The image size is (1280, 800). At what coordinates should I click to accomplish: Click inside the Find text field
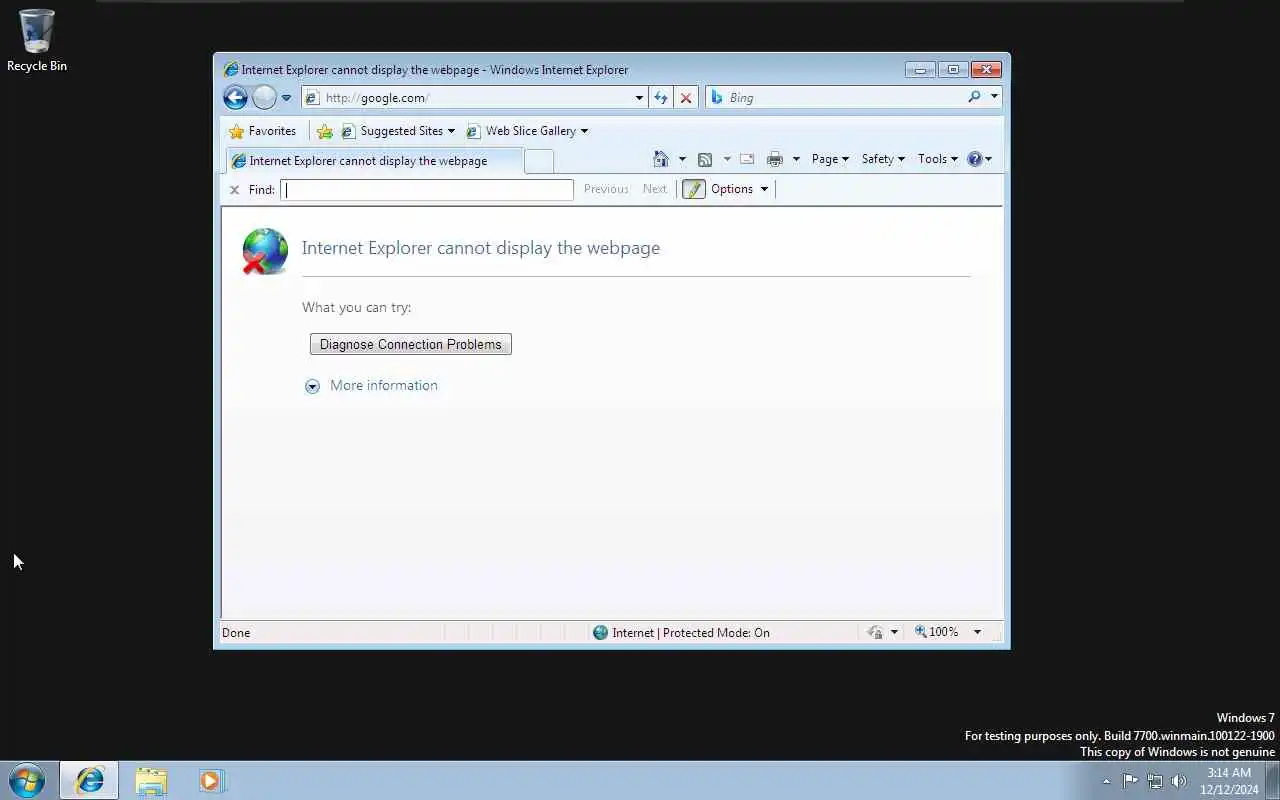427,190
